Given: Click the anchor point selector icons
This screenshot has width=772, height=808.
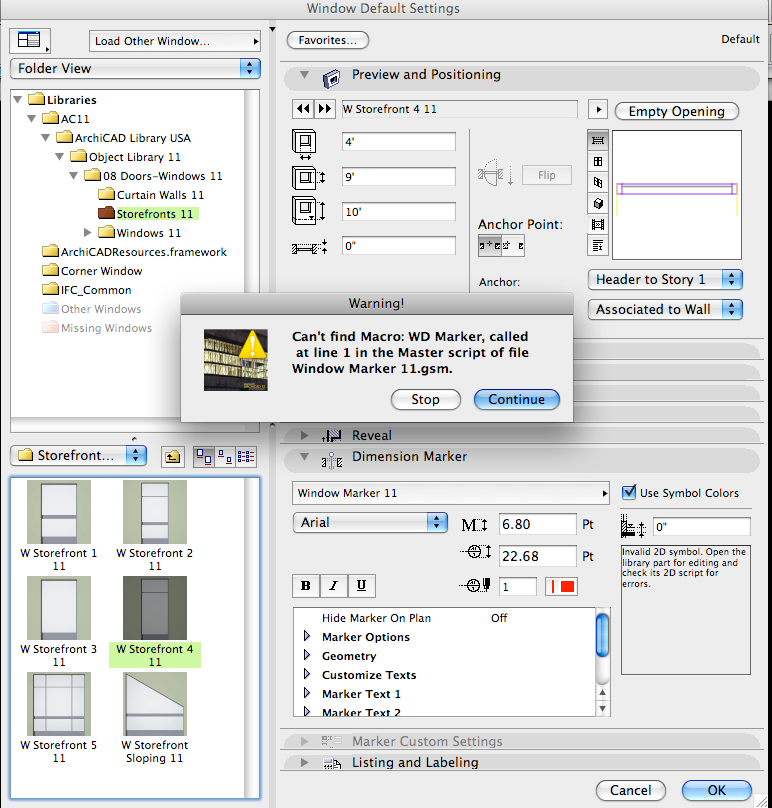Looking at the screenshot, I should pyautogui.click(x=501, y=246).
